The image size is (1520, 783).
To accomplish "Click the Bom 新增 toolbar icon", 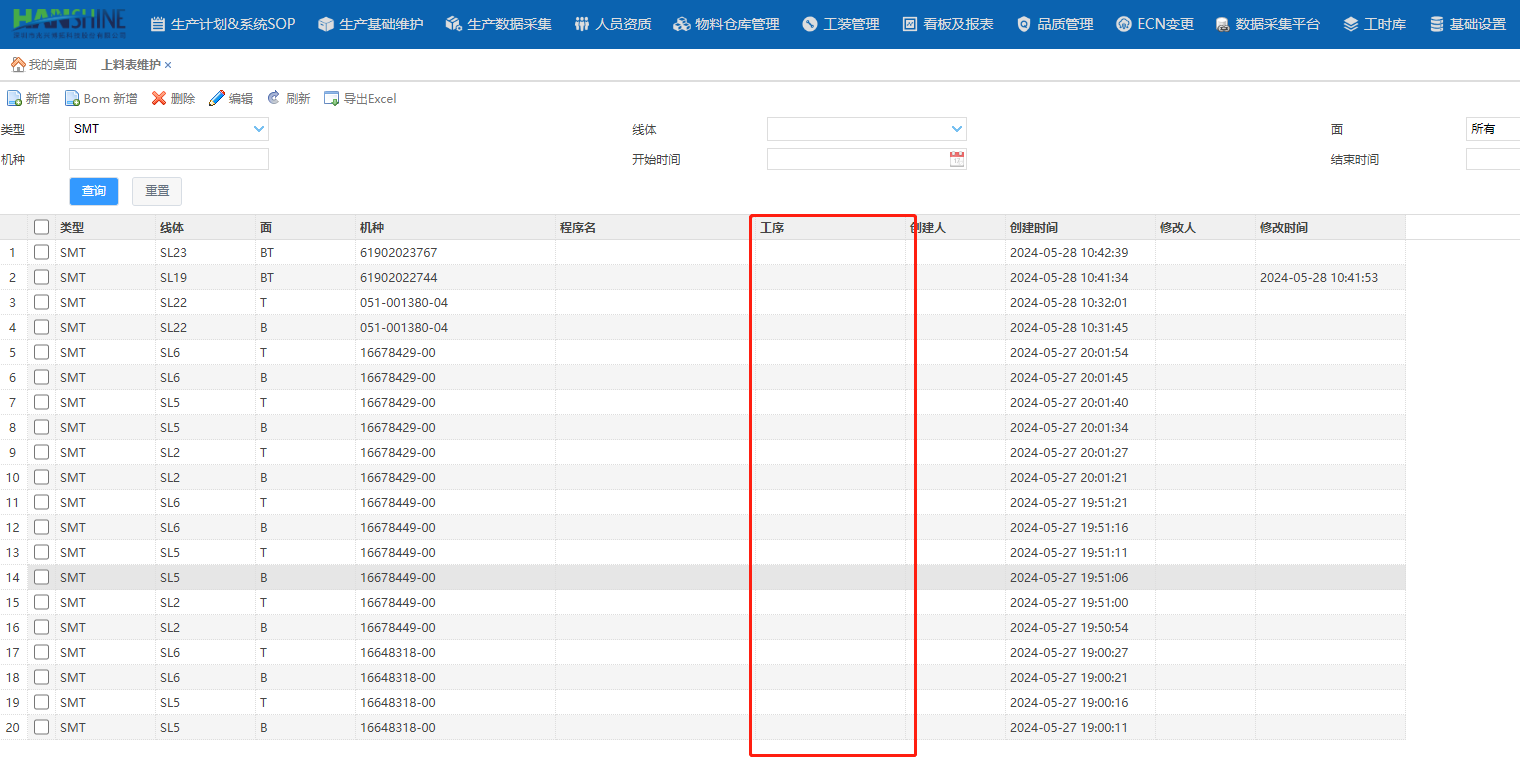I will coord(73,99).
